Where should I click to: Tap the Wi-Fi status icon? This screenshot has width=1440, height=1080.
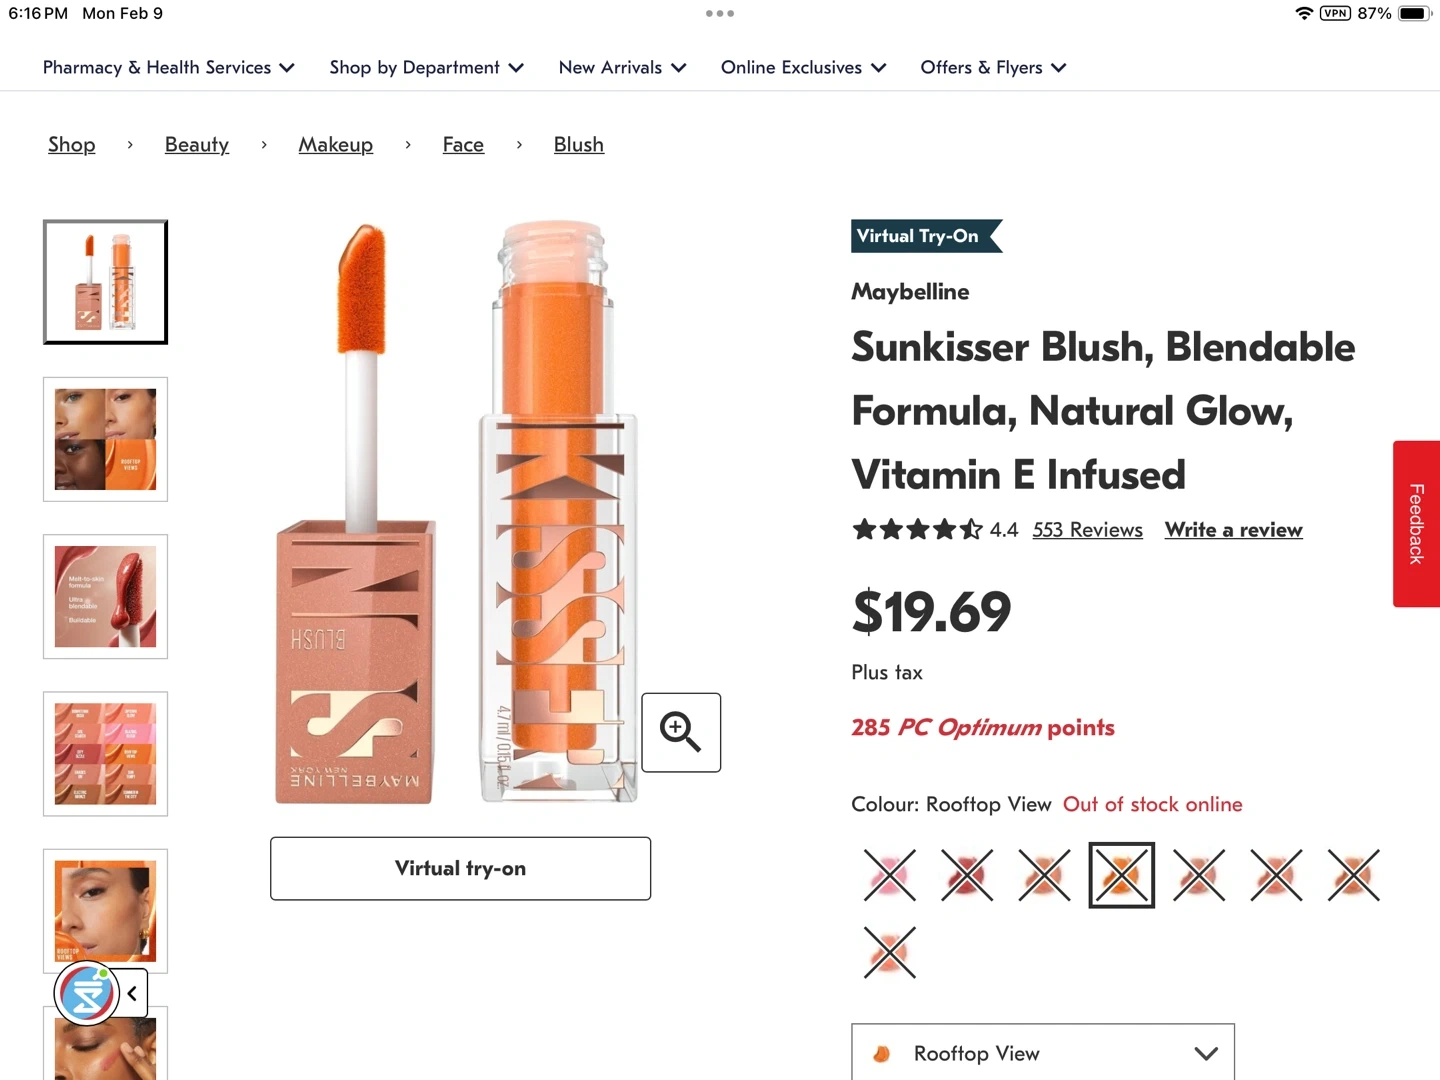click(x=1304, y=14)
